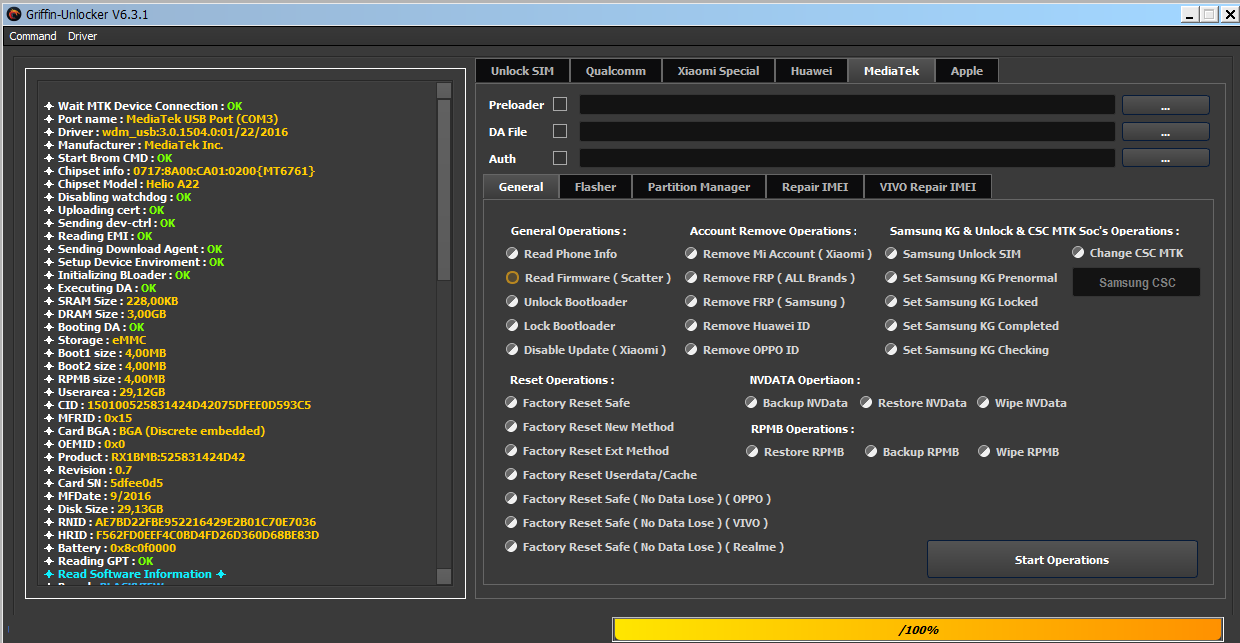Select Set Samsung KG Locked
The width and height of the screenshot is (1240, 643).
pyautogui.click(x=962, y=302)
